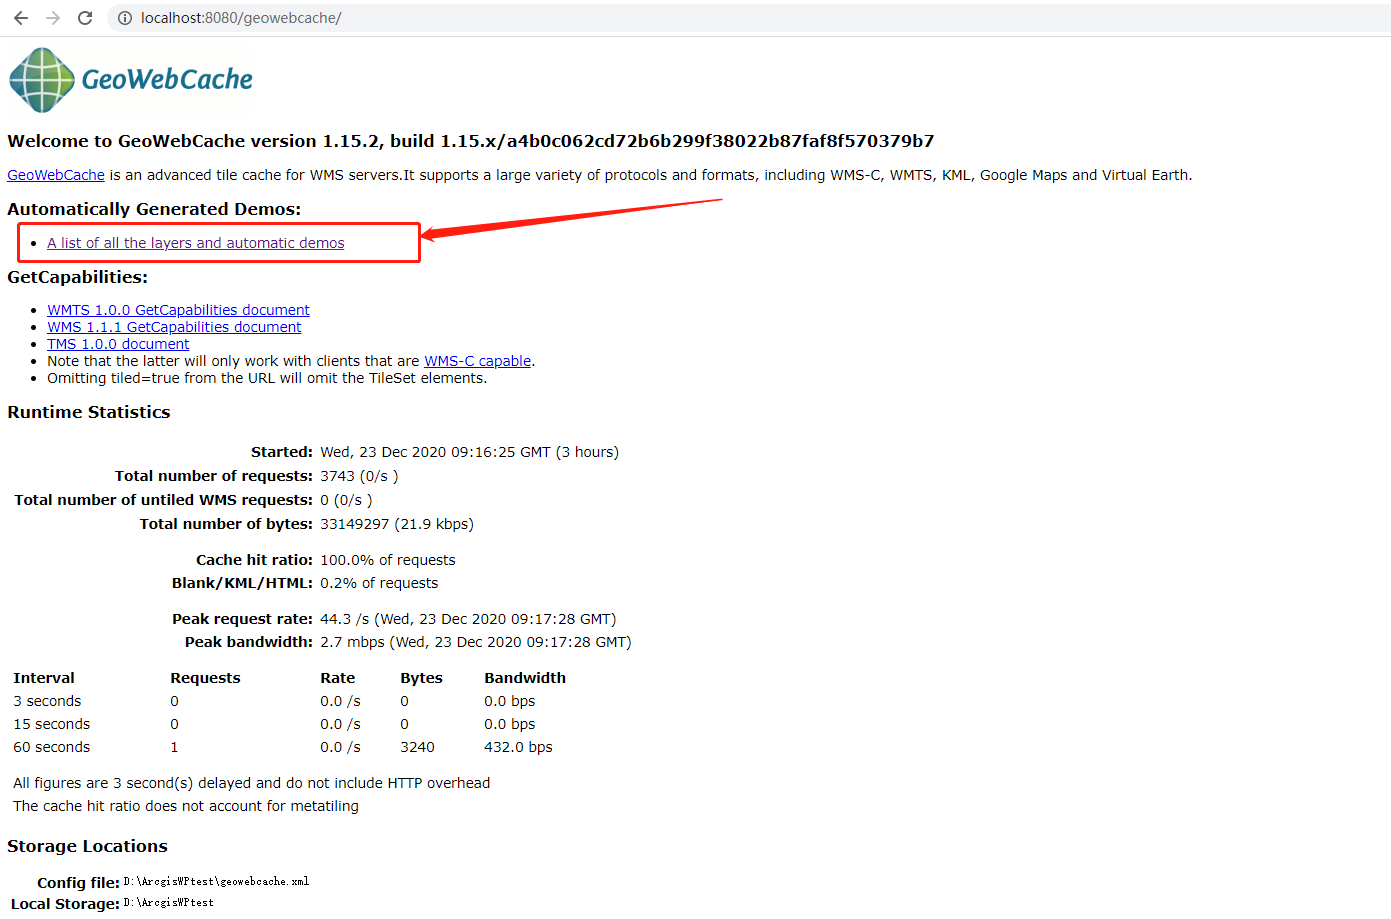1391x919 pixels.
Task: Open list of all layers and automatic demos
Action: (x=196, y=243)
